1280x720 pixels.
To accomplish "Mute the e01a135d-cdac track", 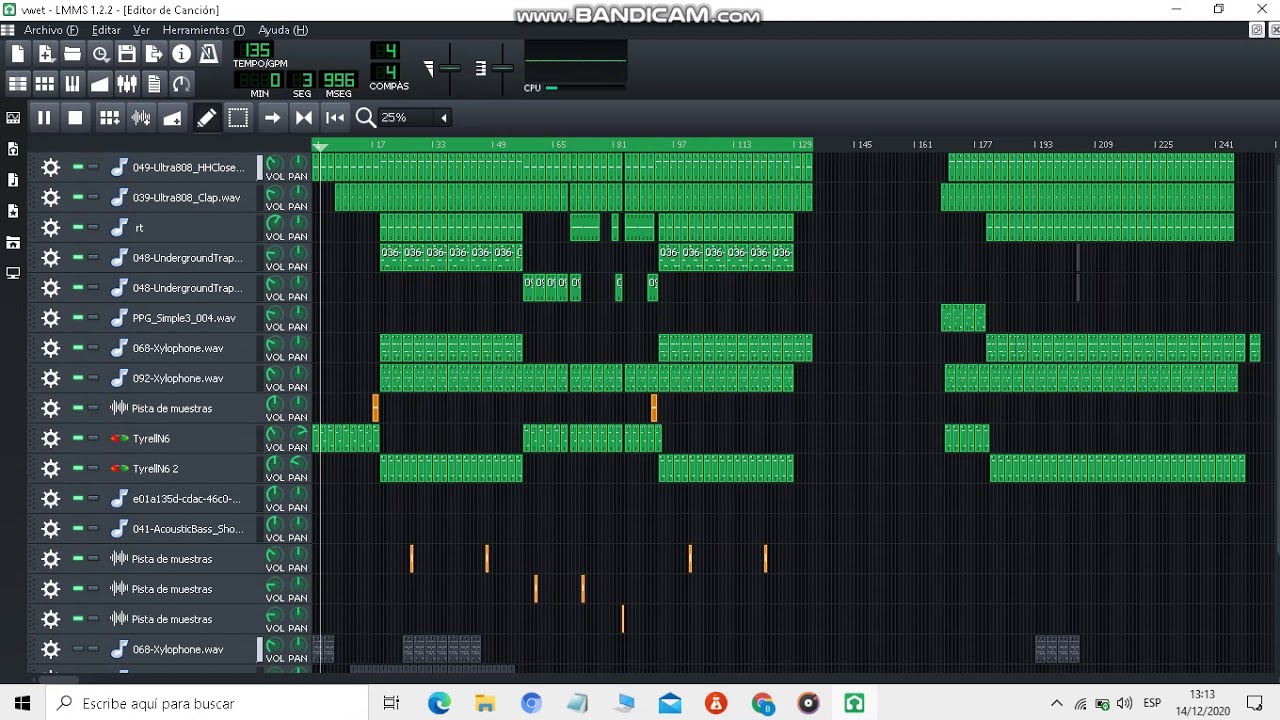I will pos(78,498).
